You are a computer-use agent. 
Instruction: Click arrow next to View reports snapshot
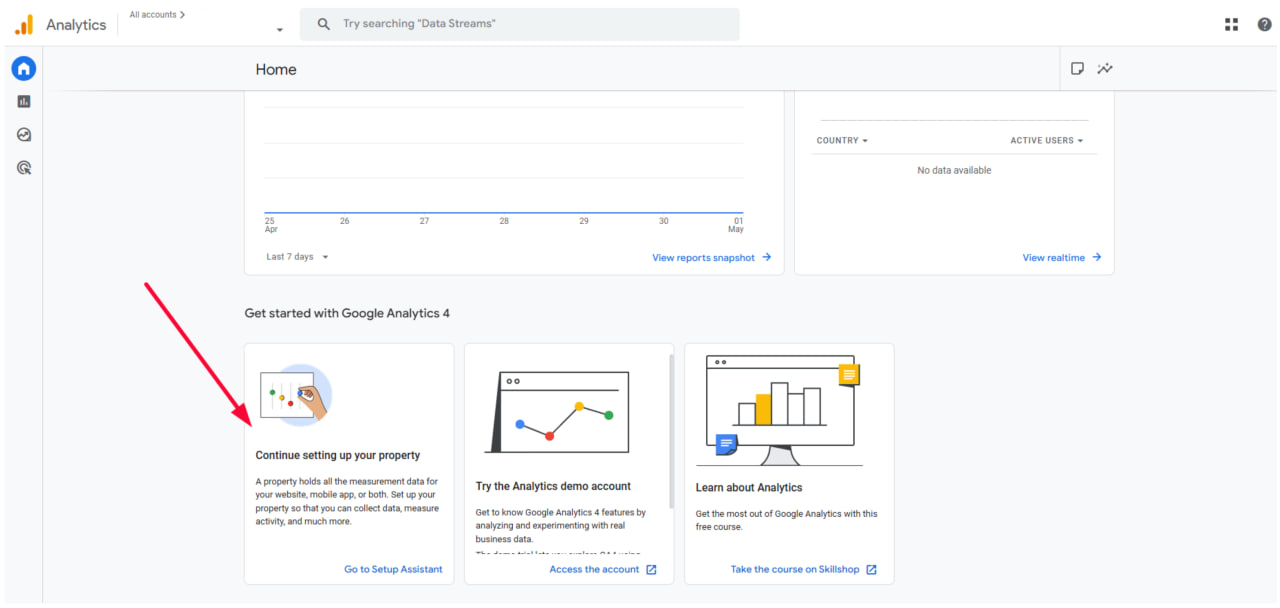tap(767, 257)
